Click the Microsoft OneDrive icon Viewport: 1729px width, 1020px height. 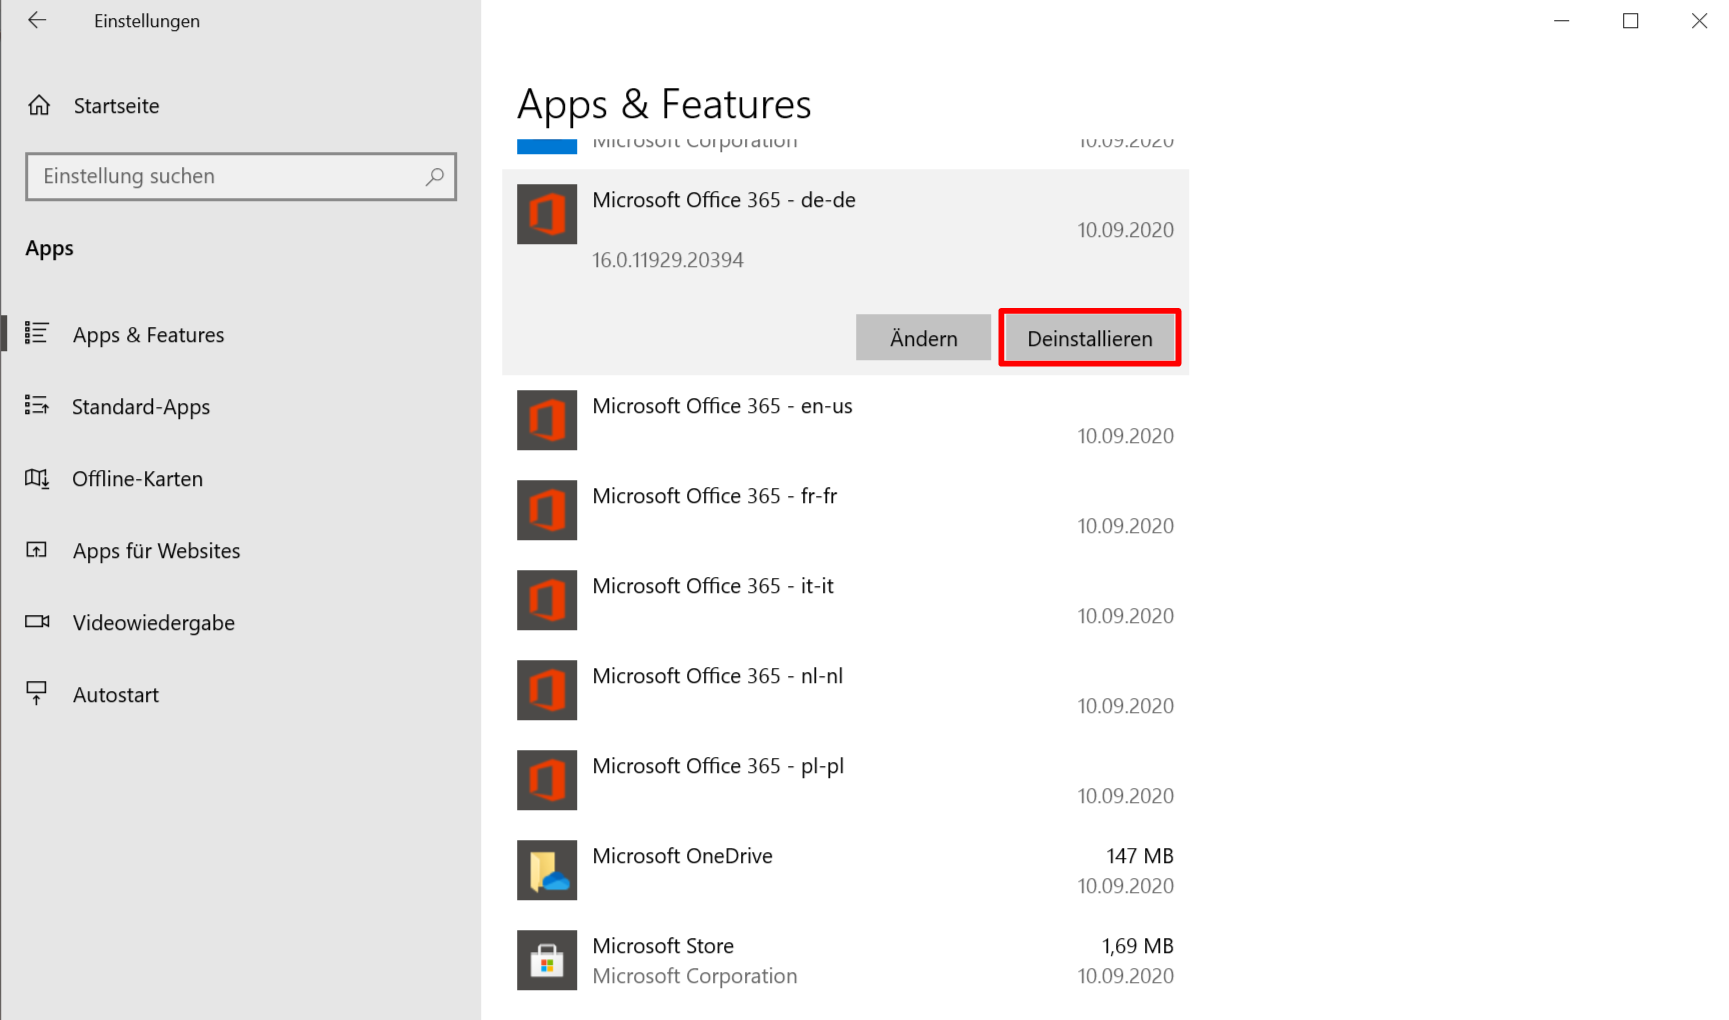point(547,870)
